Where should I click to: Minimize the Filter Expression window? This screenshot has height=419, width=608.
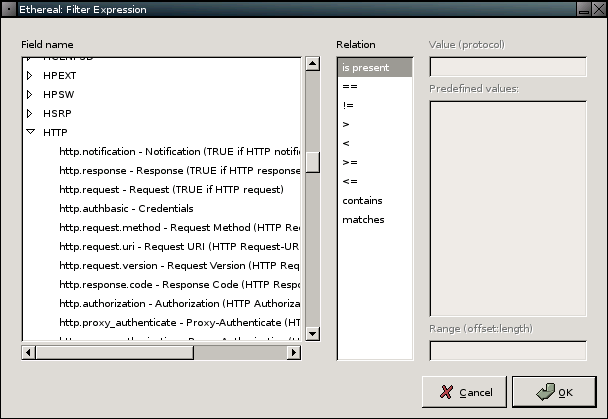pyautogui.click(x=584, y=9)
